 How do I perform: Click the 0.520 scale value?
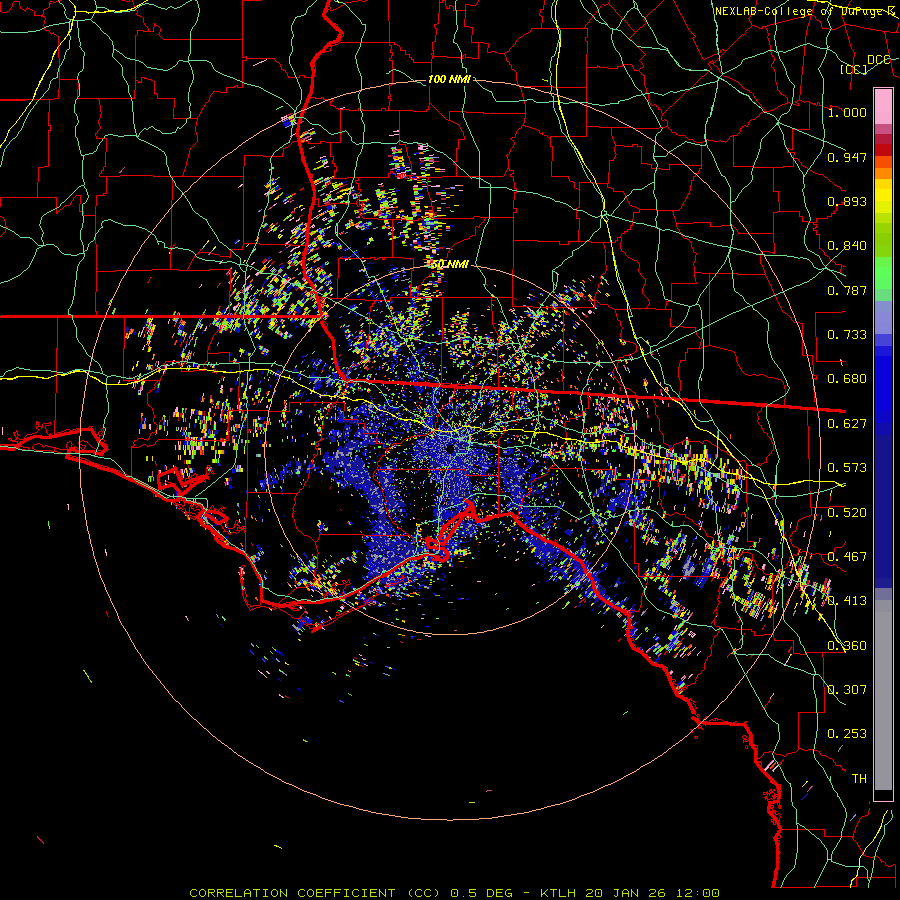click(x=847, y=513)
